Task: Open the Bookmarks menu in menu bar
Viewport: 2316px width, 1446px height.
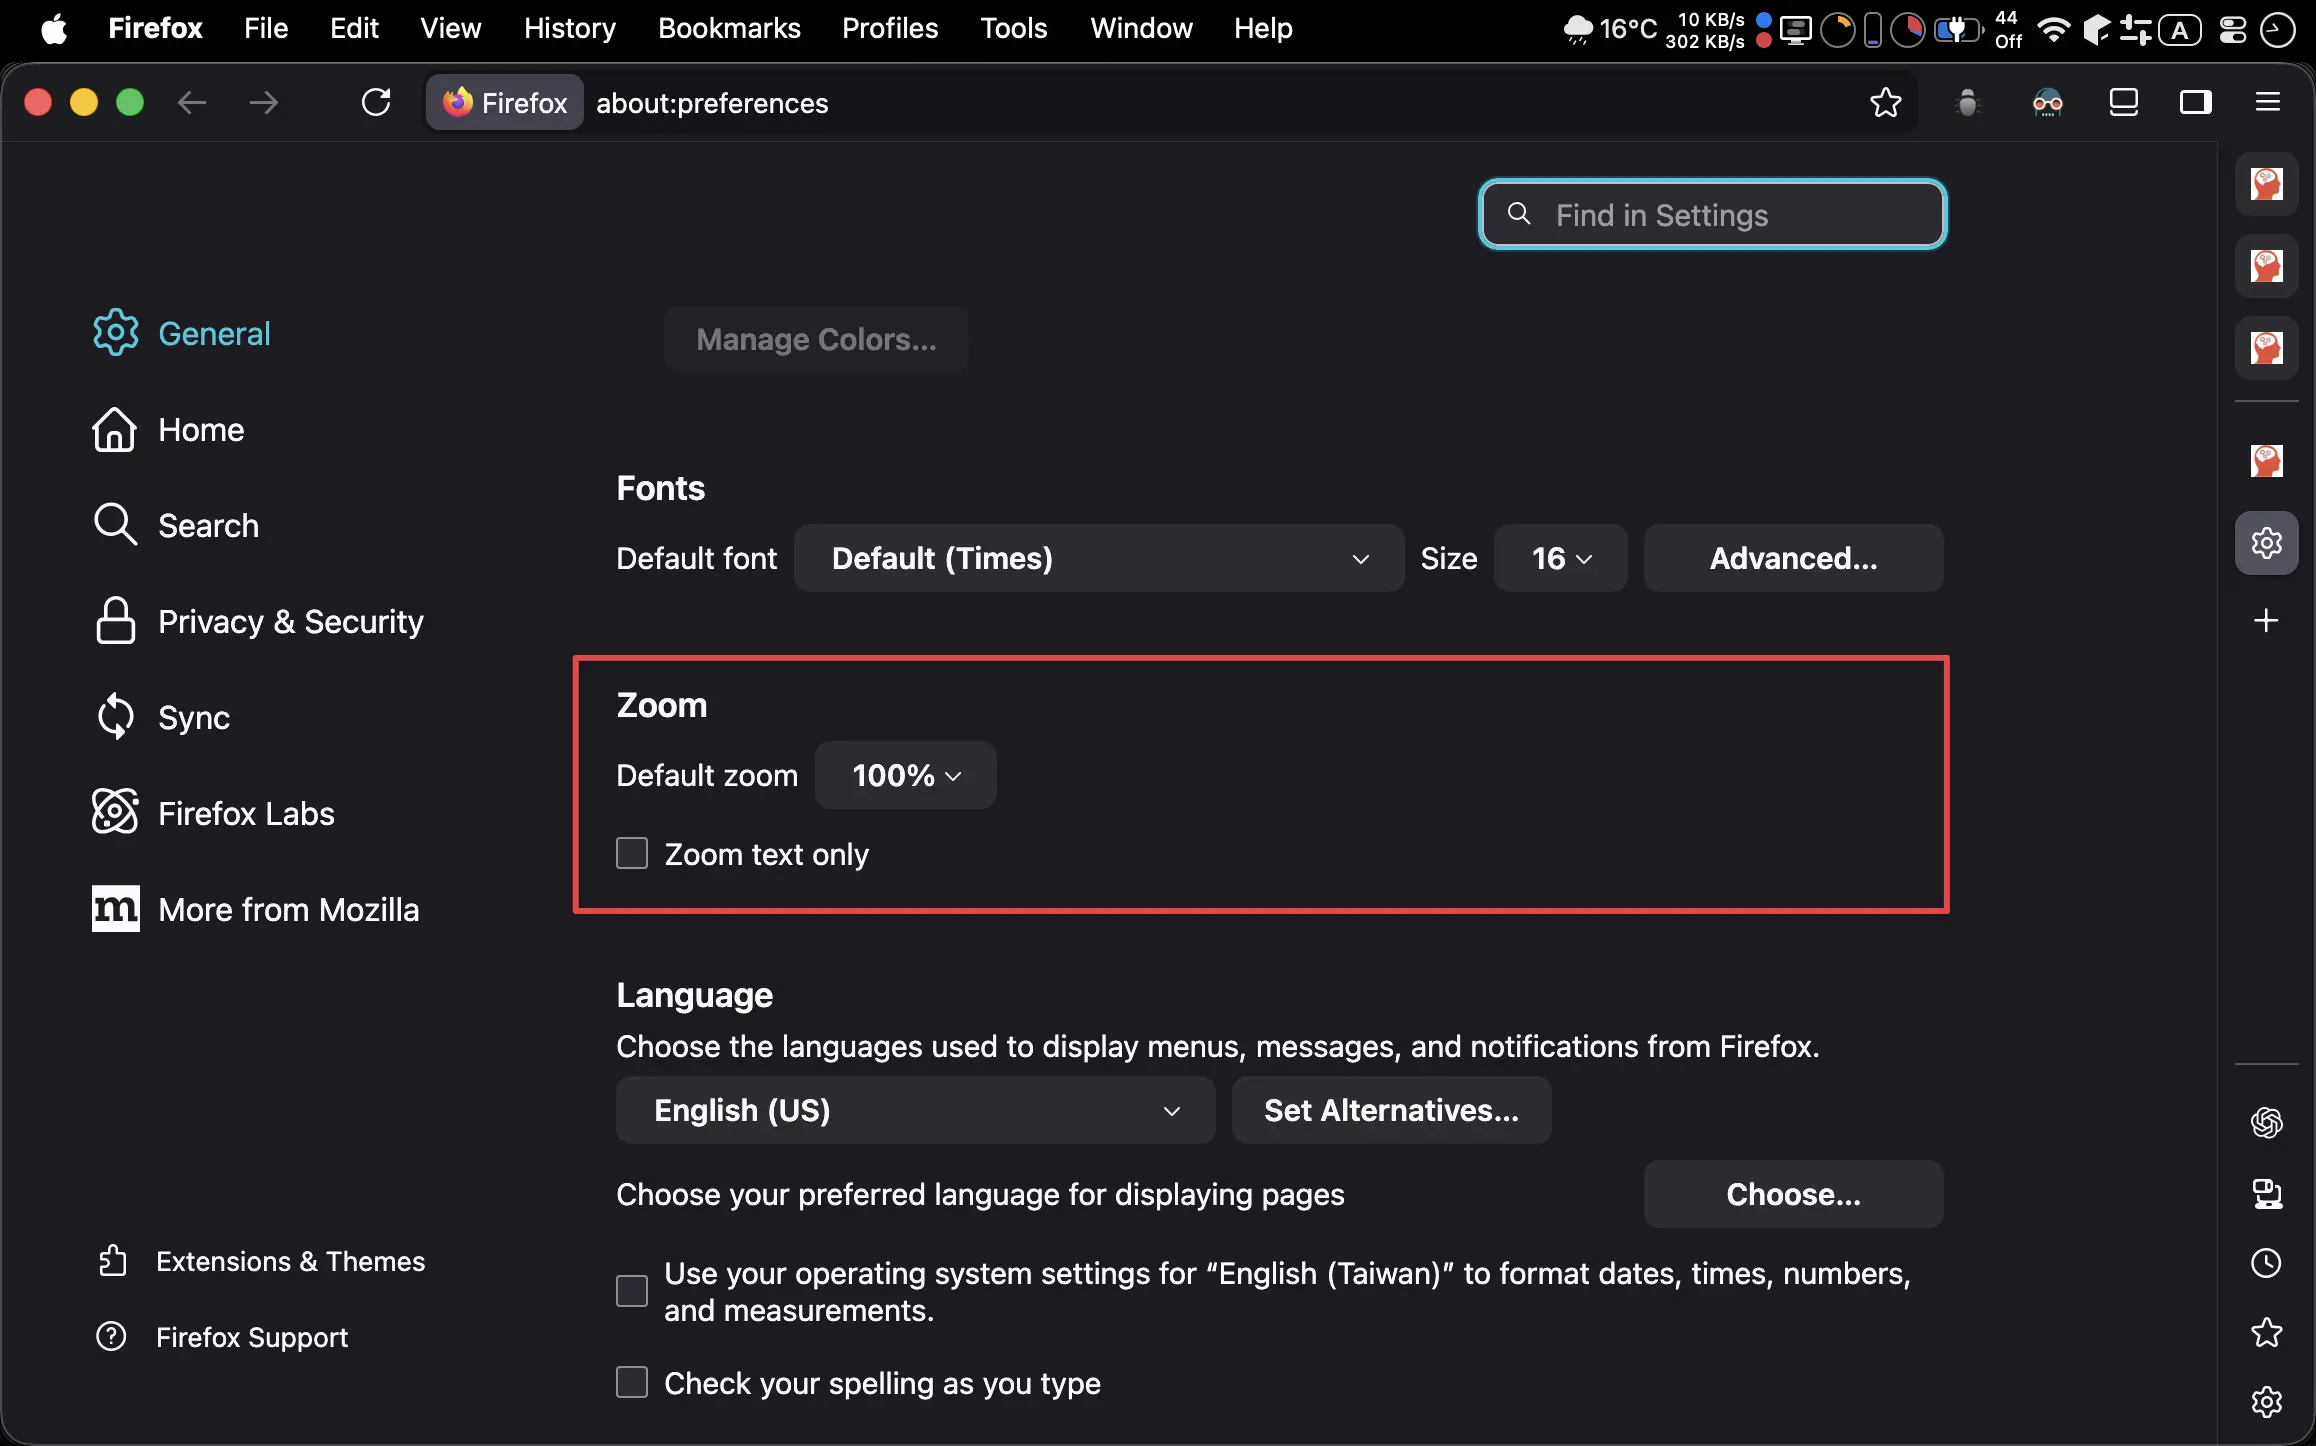Action: pyautogui.click(x=729, y=28)
